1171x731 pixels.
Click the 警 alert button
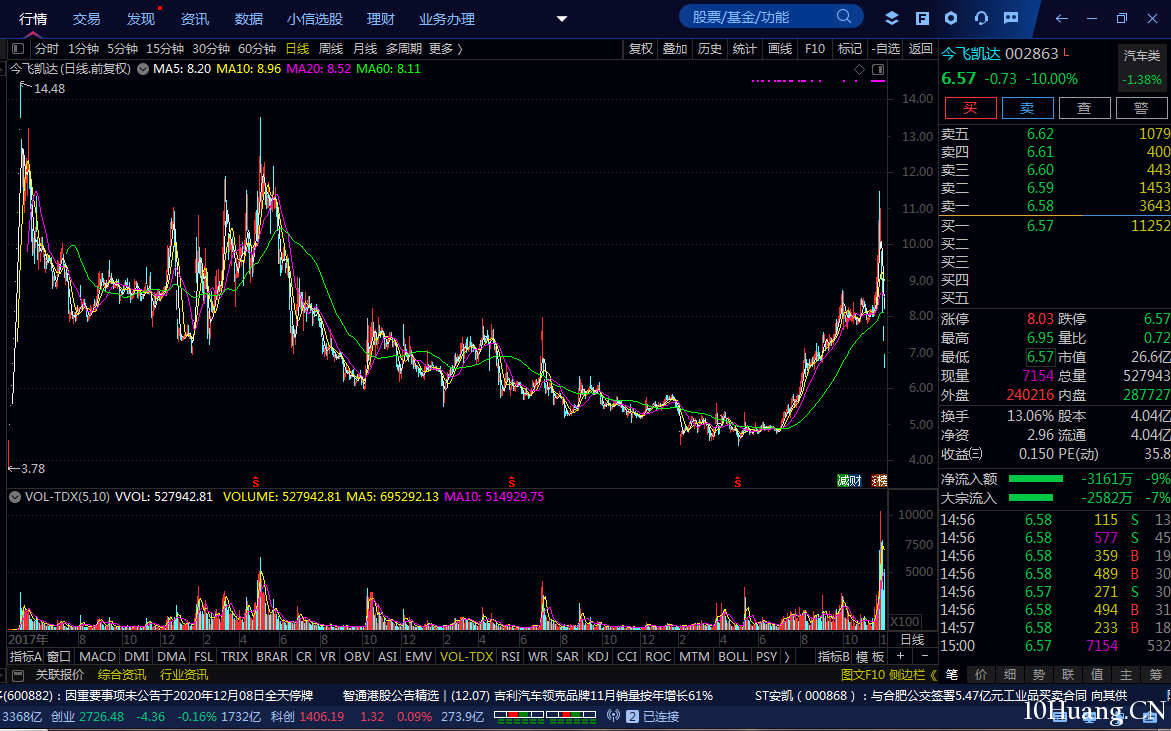pos(1140,108)
